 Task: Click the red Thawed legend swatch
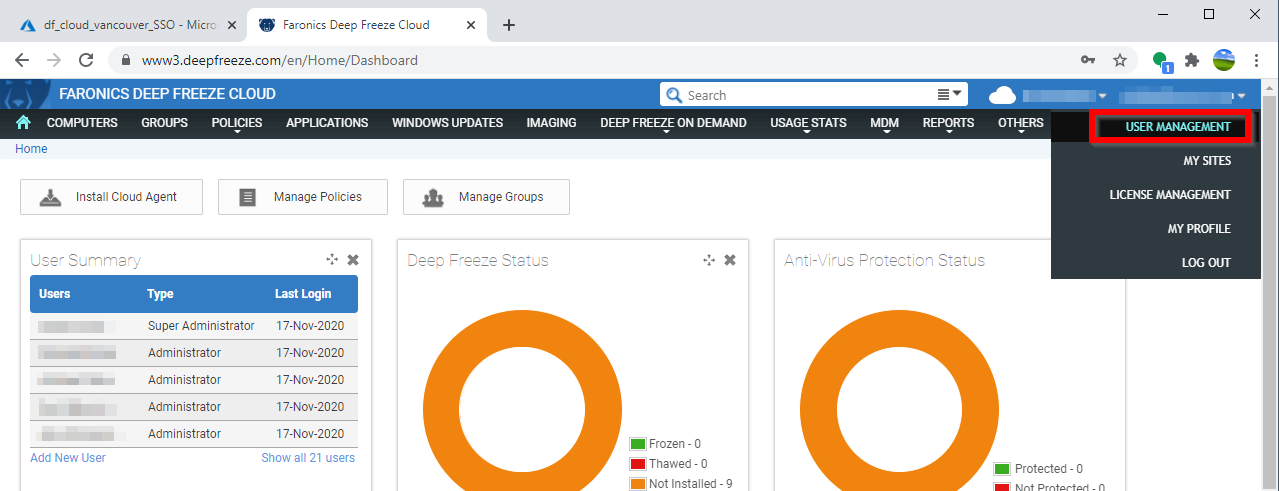click(637, 464)
